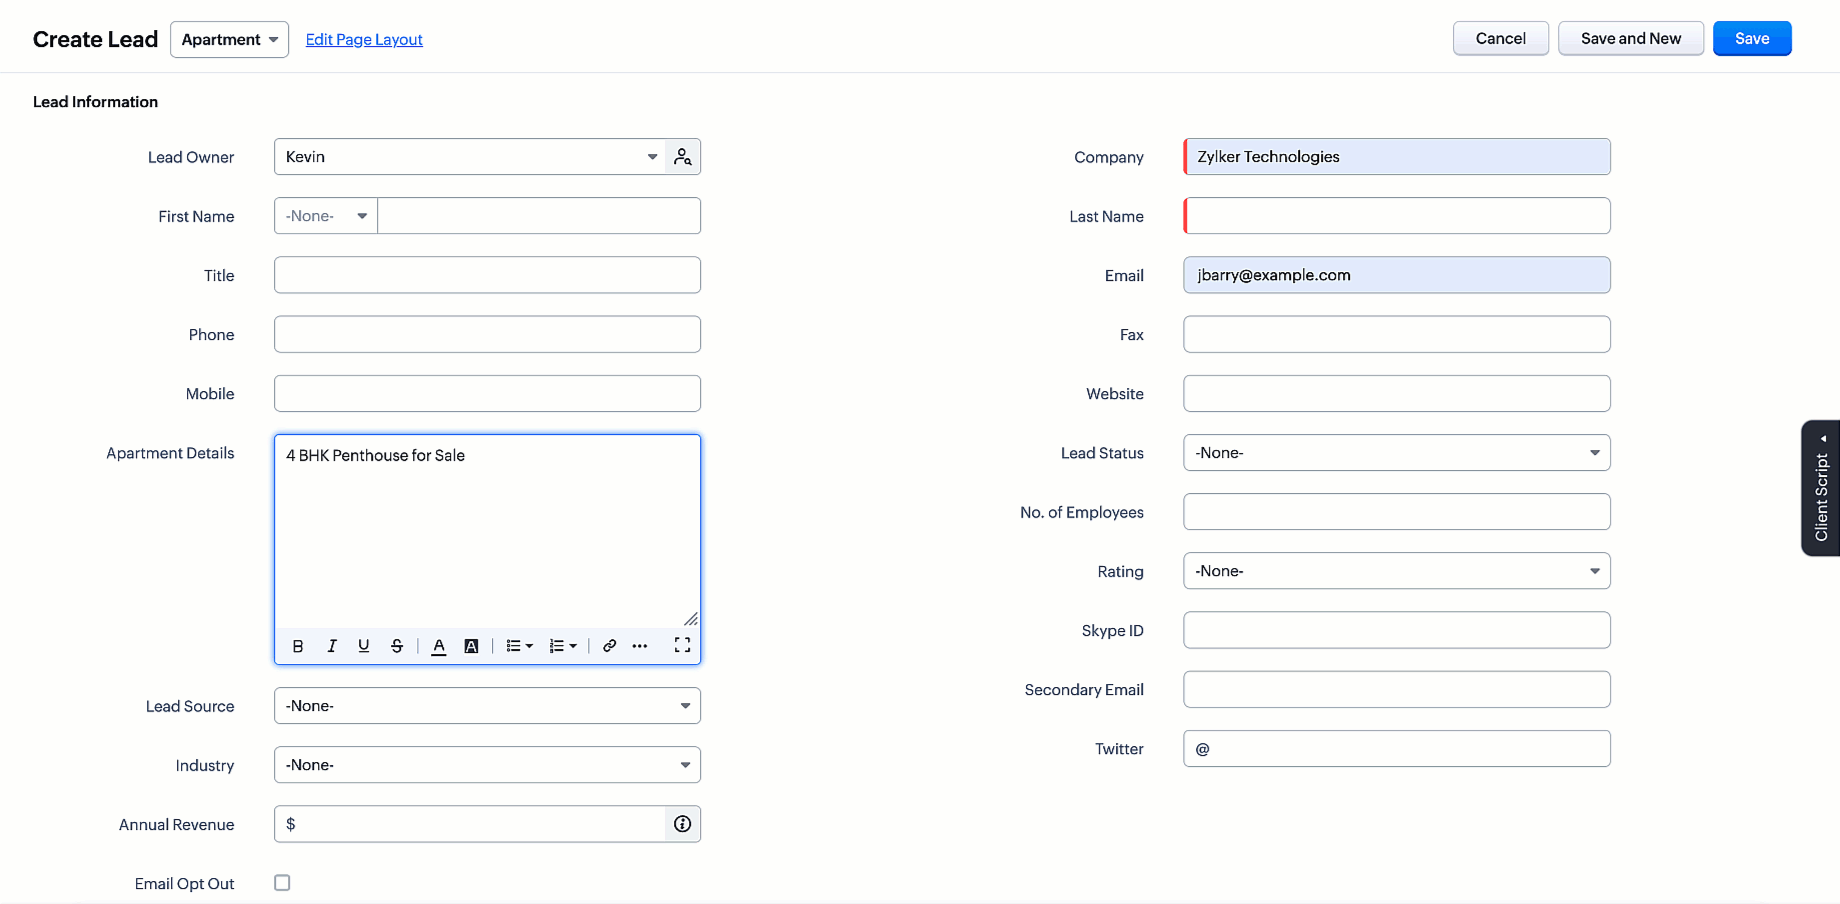
Task: Expand the Rating dropdown
Action: click(1396, 571)
